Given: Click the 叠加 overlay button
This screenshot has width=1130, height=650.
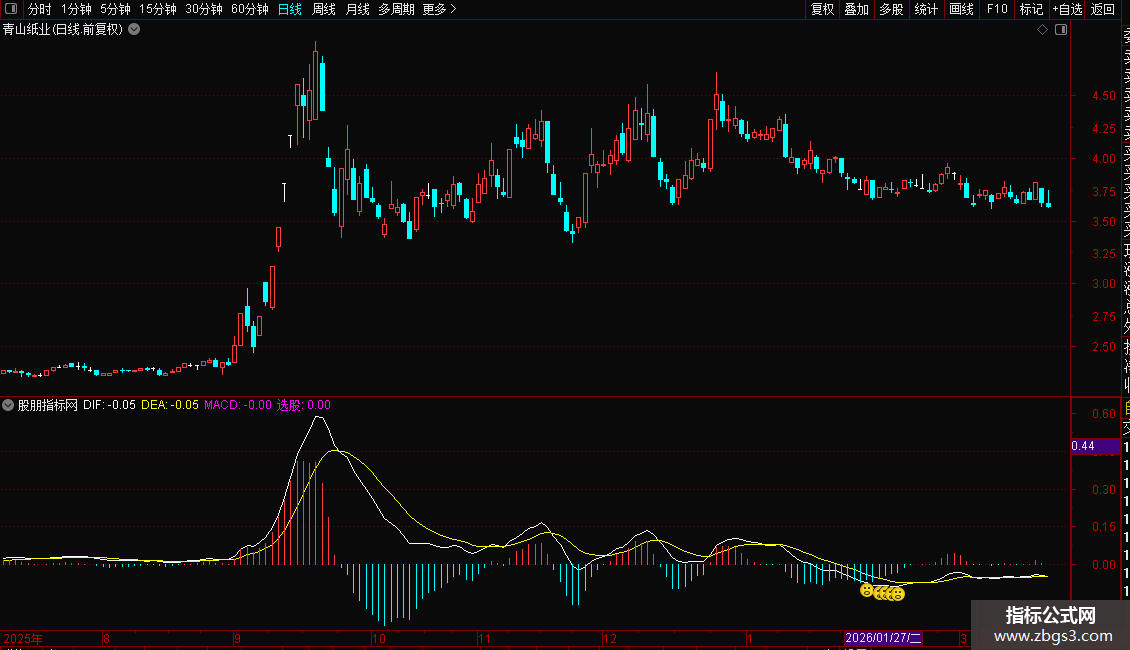Looking at the screenshot, I should 856,10.
